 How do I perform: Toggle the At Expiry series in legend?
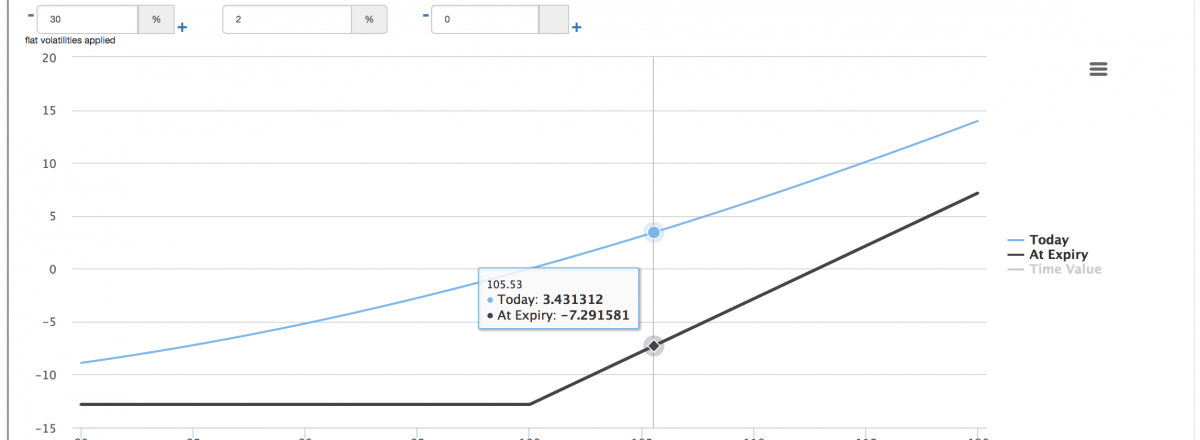(1058, 255)
